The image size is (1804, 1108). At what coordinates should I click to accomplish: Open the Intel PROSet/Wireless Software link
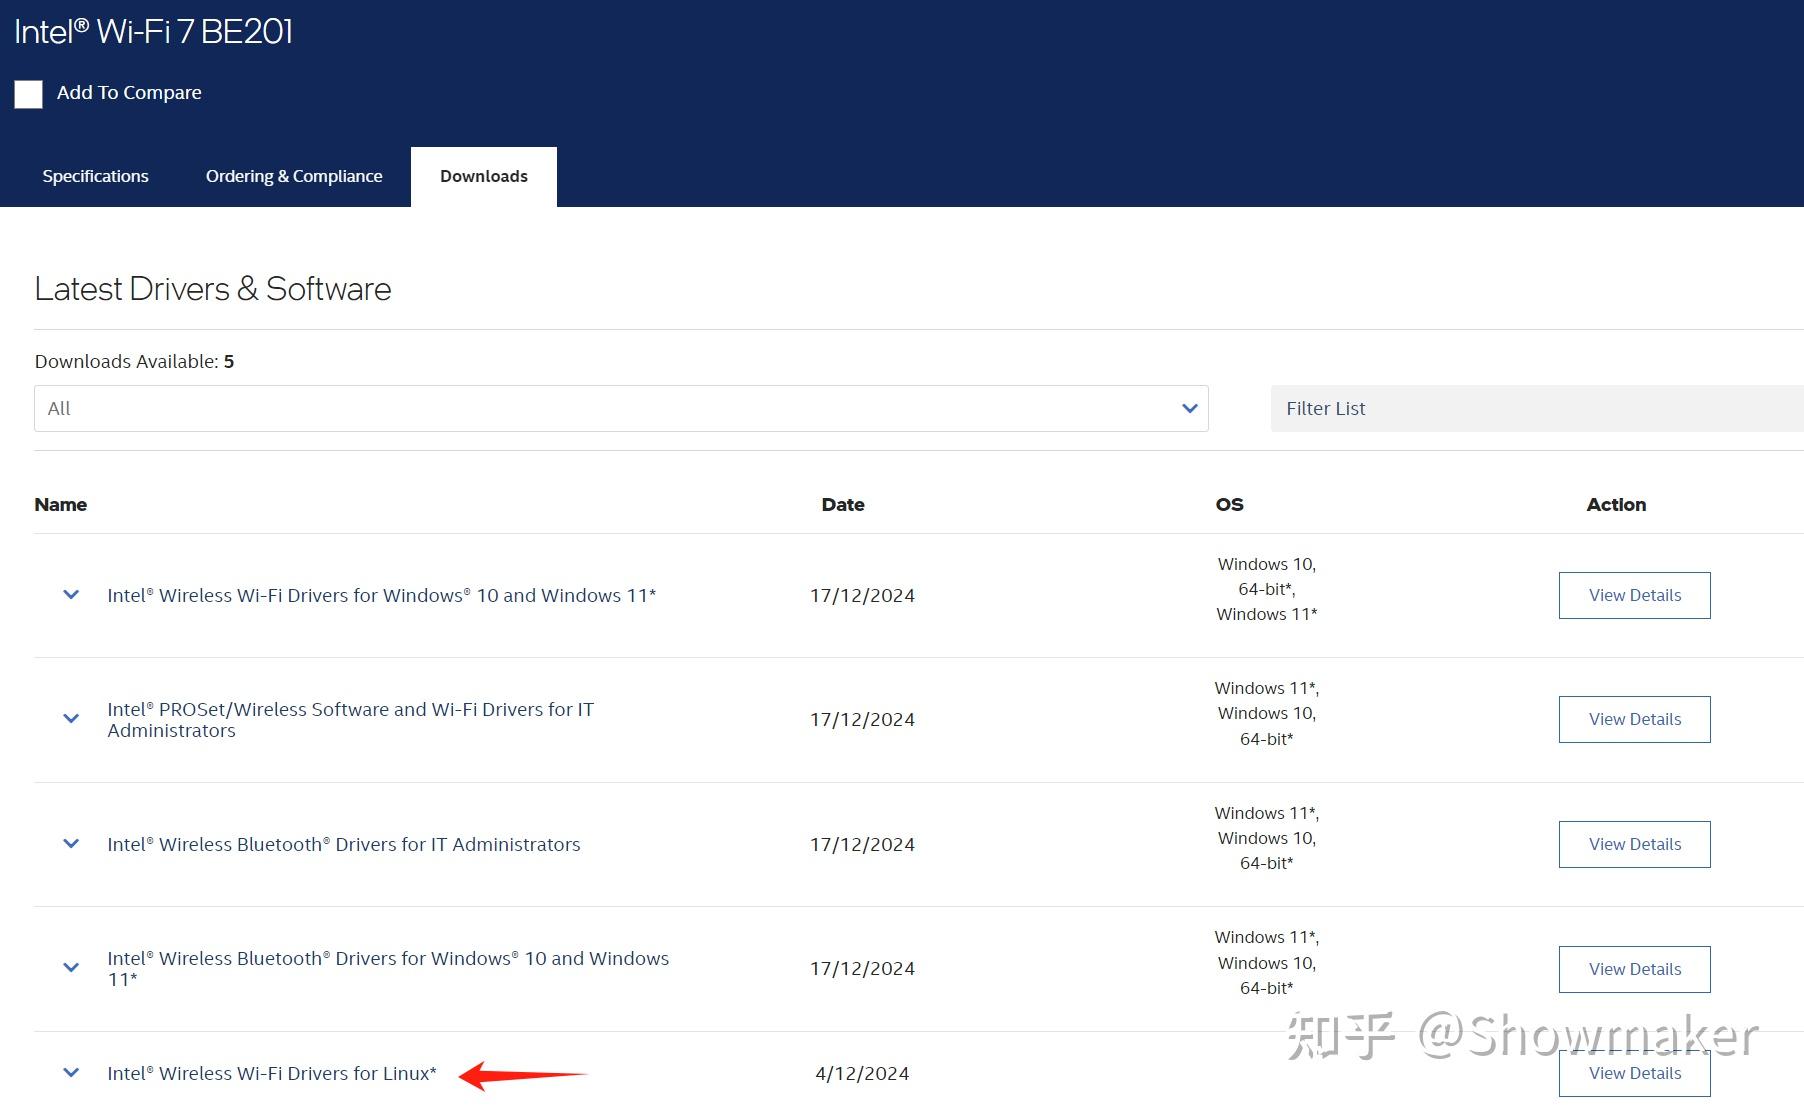(x=349, y=719)
